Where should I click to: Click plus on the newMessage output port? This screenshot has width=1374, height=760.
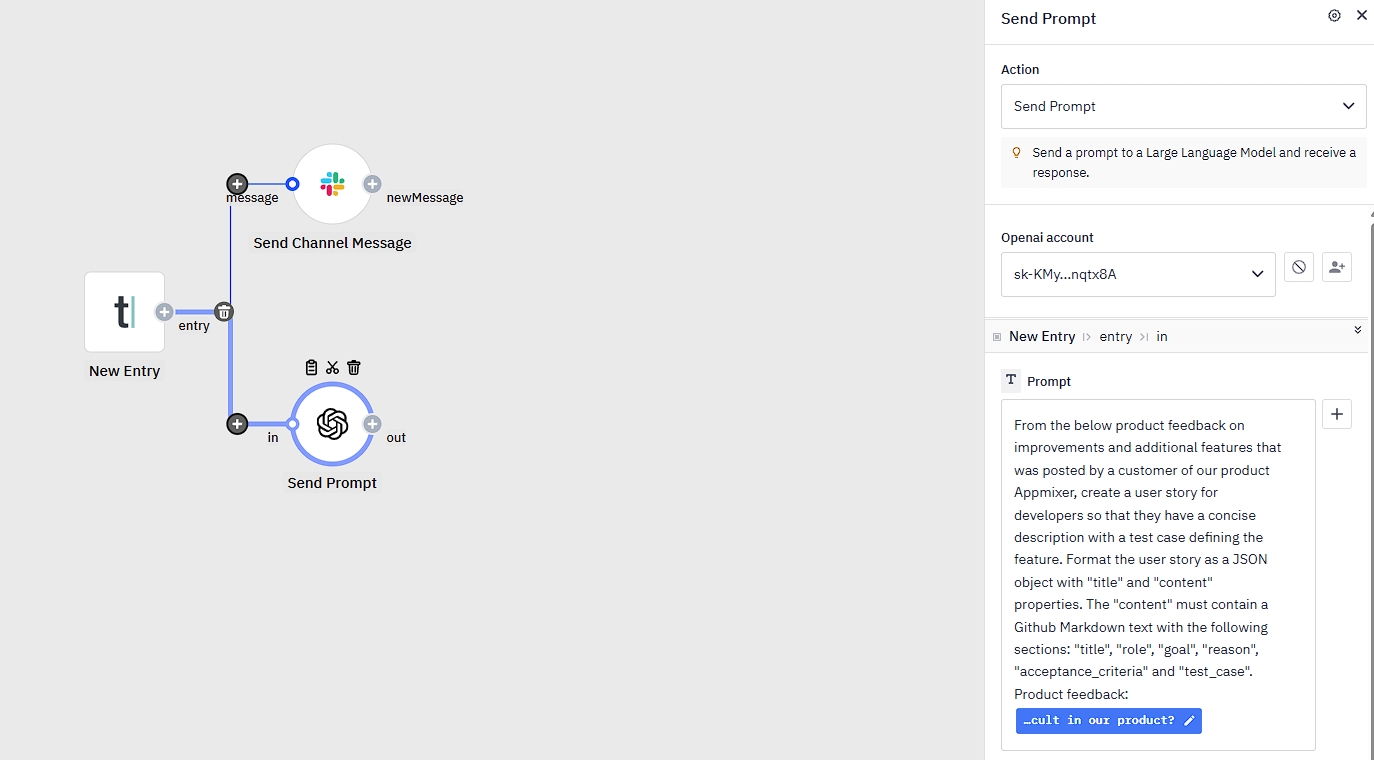[x=372, y=184]
